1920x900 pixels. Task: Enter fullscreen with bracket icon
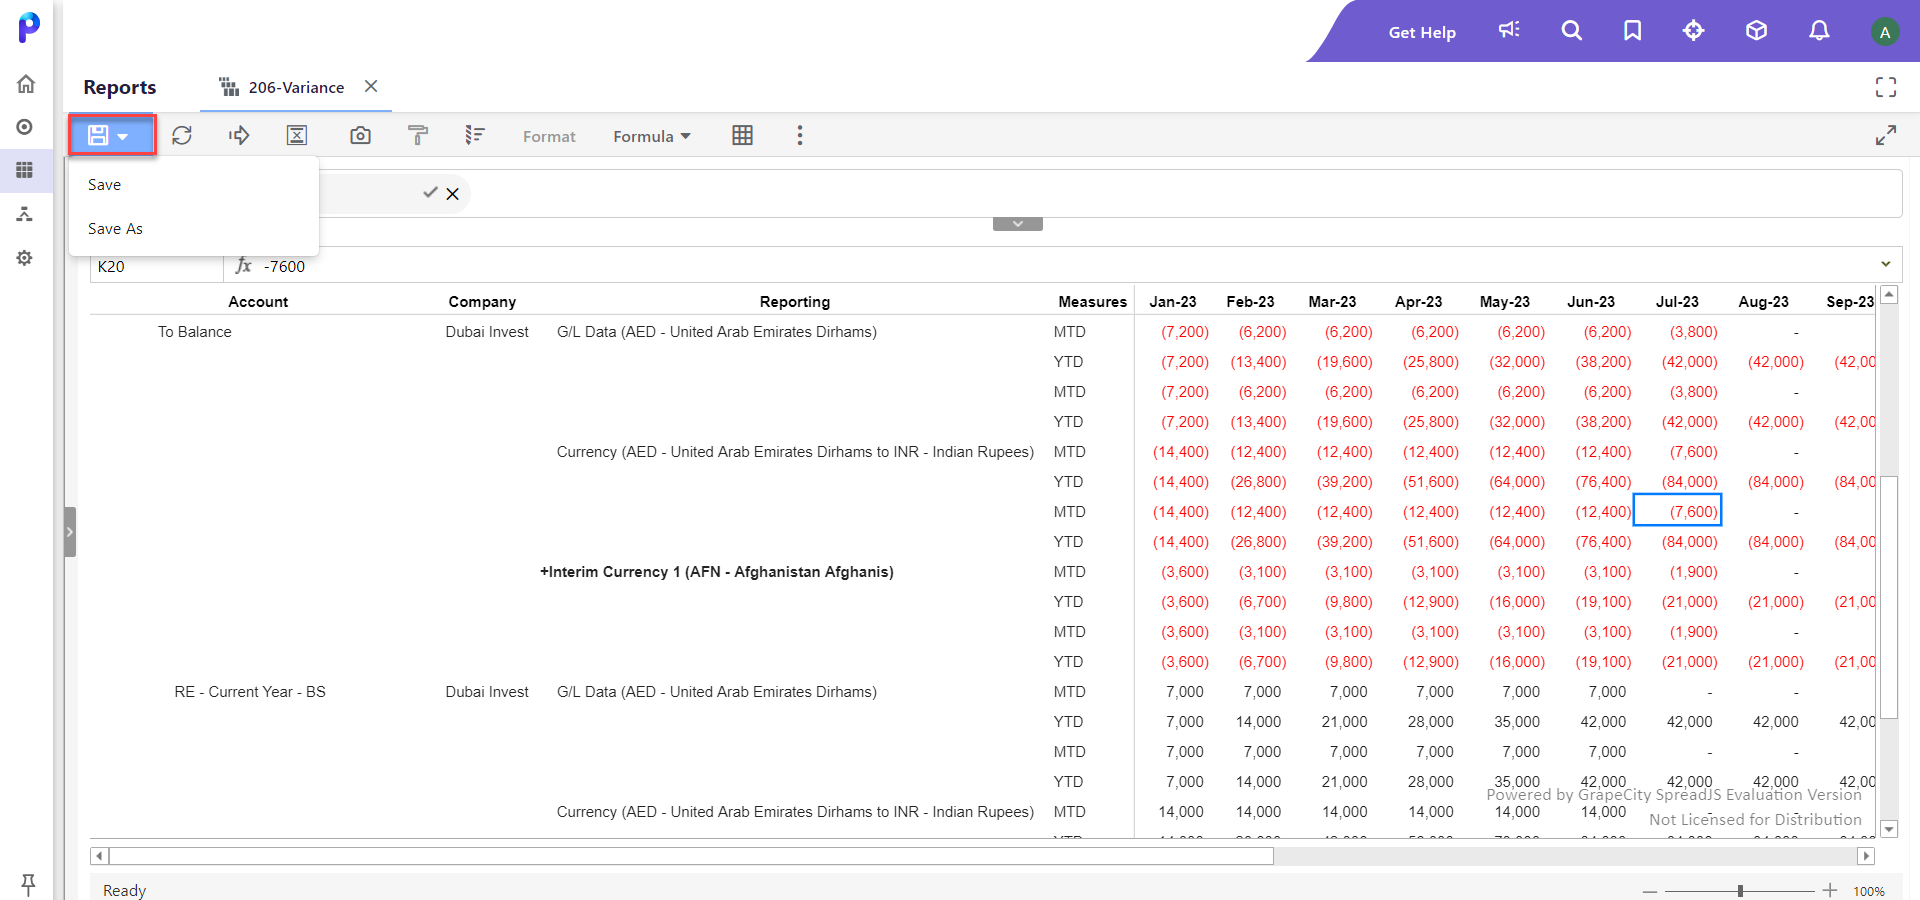[1885, 87]
